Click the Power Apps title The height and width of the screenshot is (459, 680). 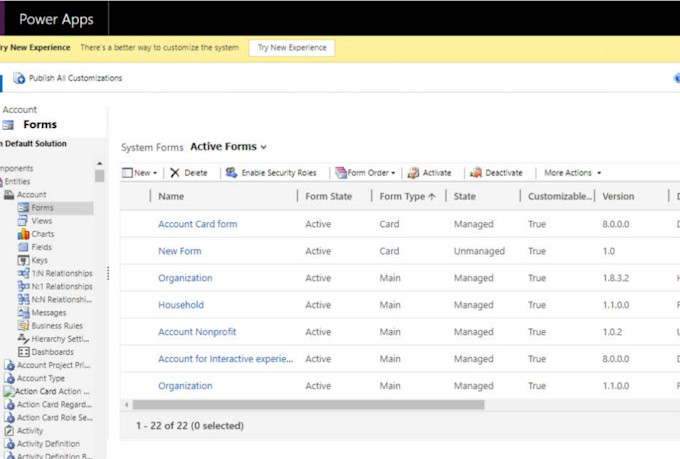56,19
